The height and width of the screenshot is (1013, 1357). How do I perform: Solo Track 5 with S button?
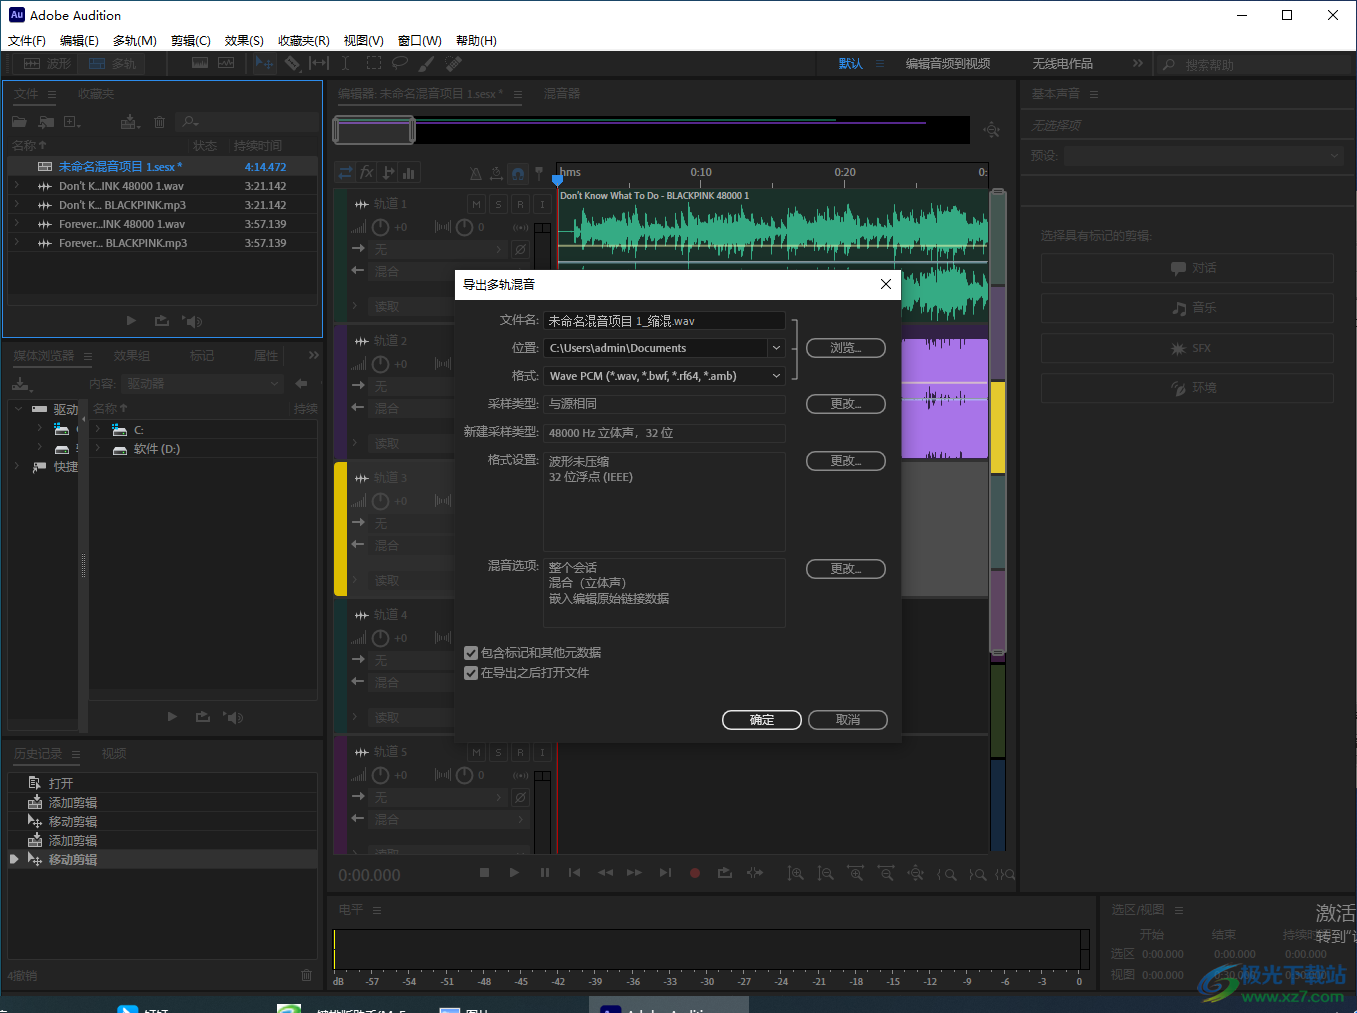[498, 752]
